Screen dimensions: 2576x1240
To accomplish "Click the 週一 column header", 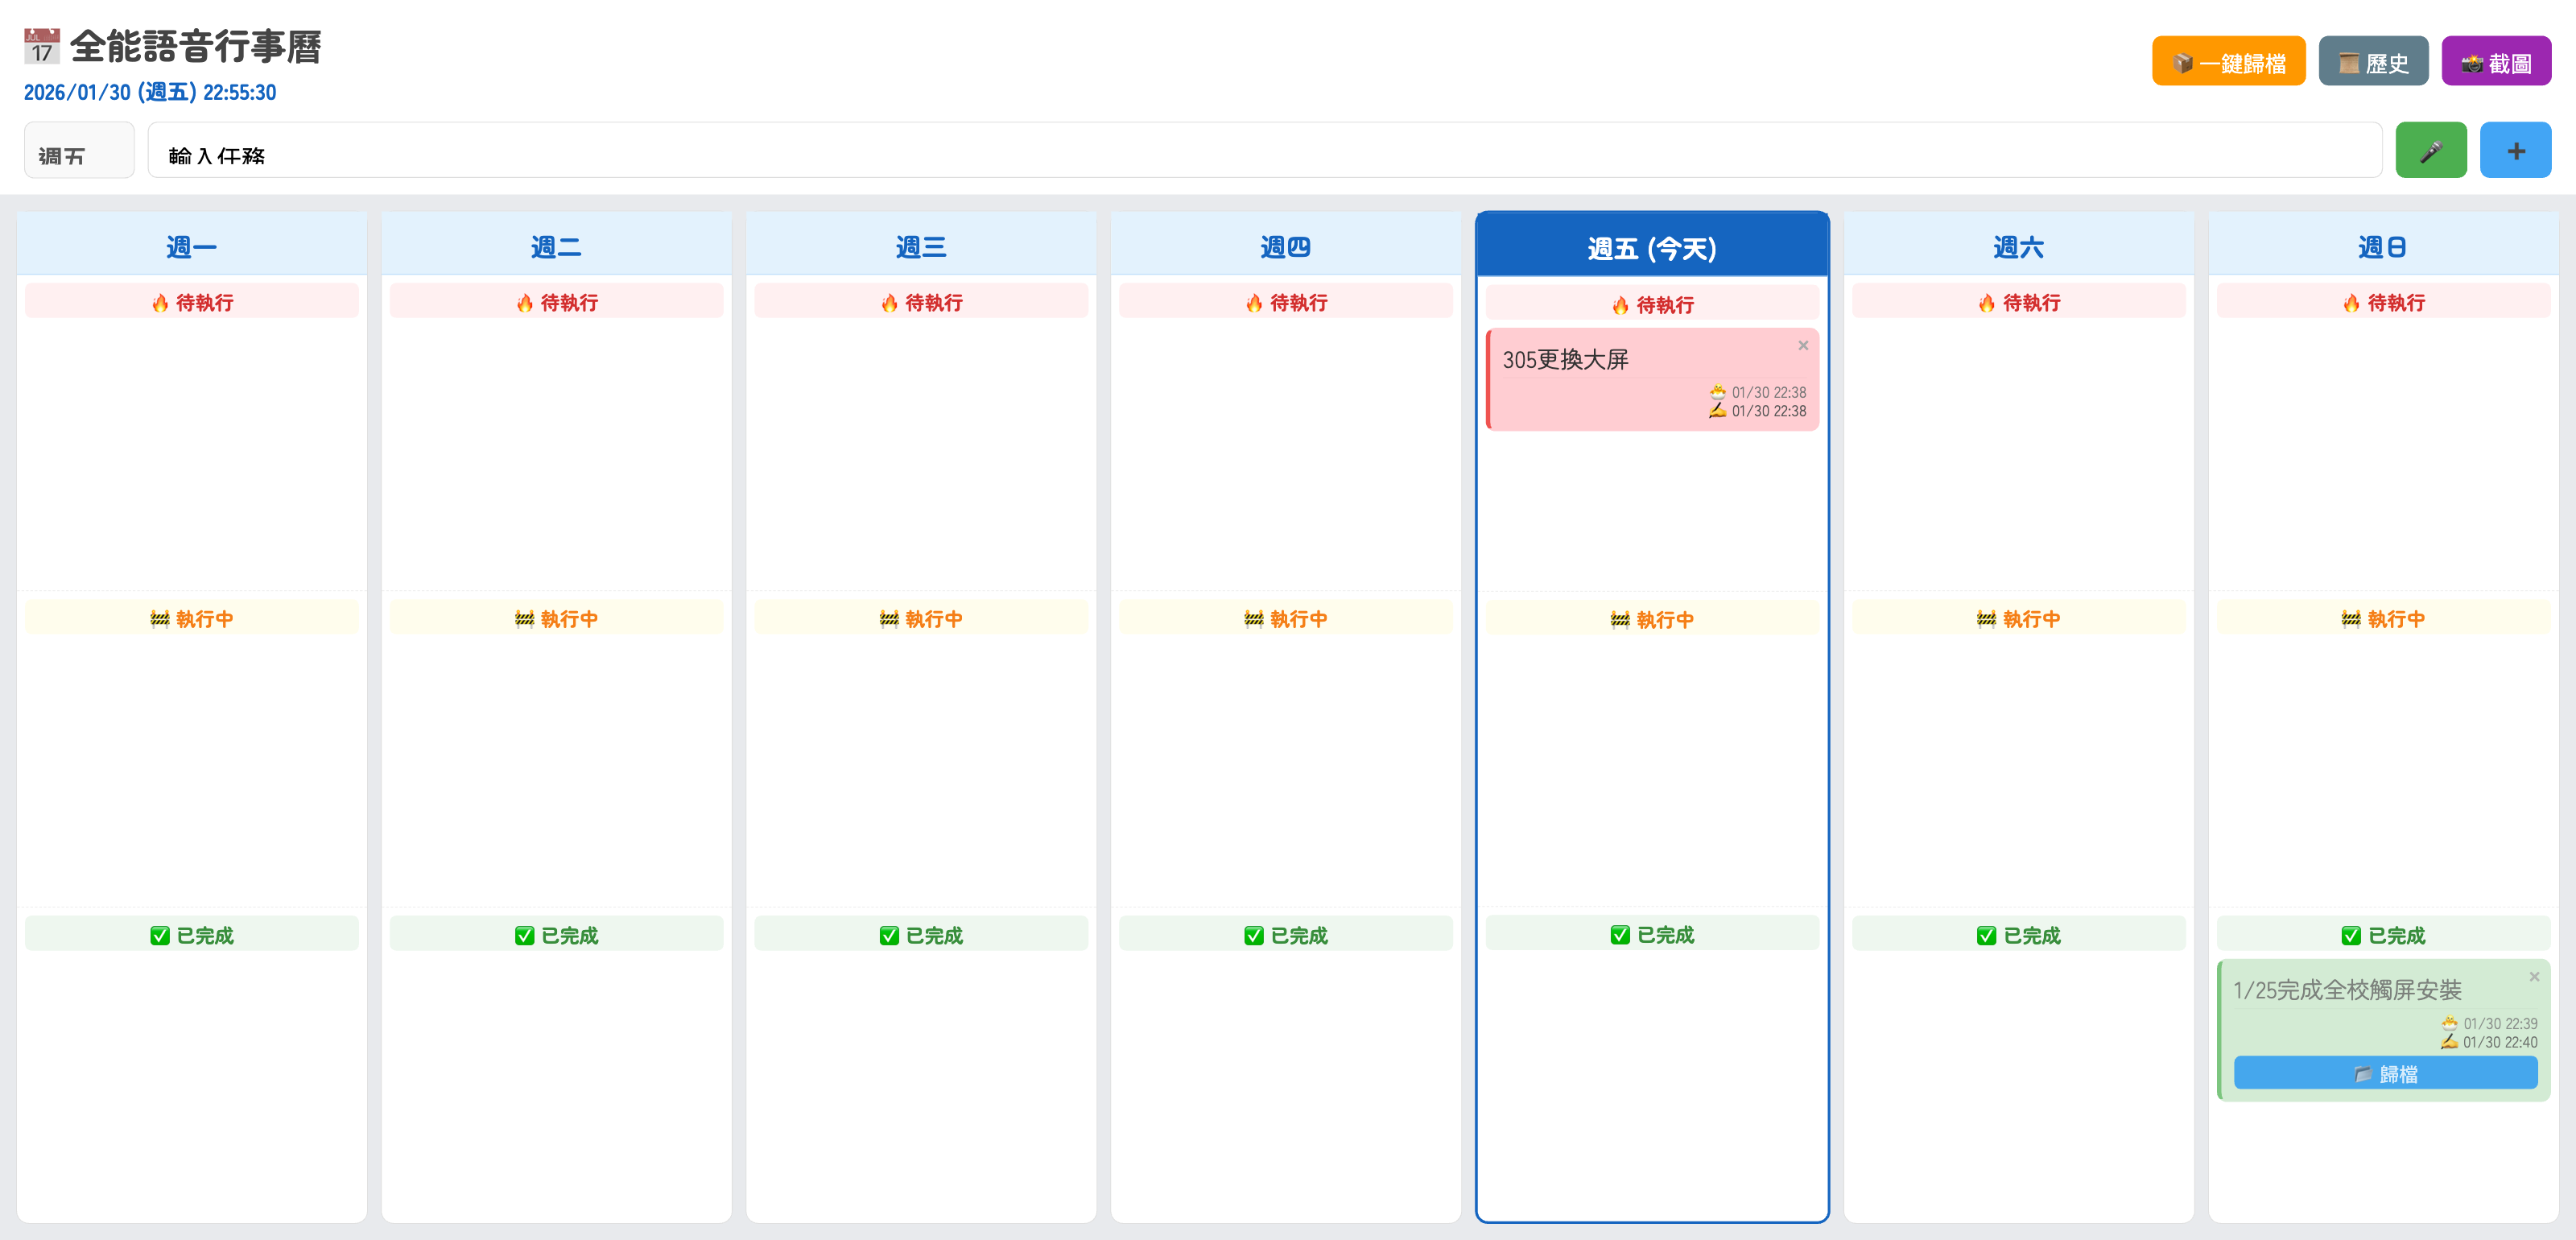I will tap(191, 244).
